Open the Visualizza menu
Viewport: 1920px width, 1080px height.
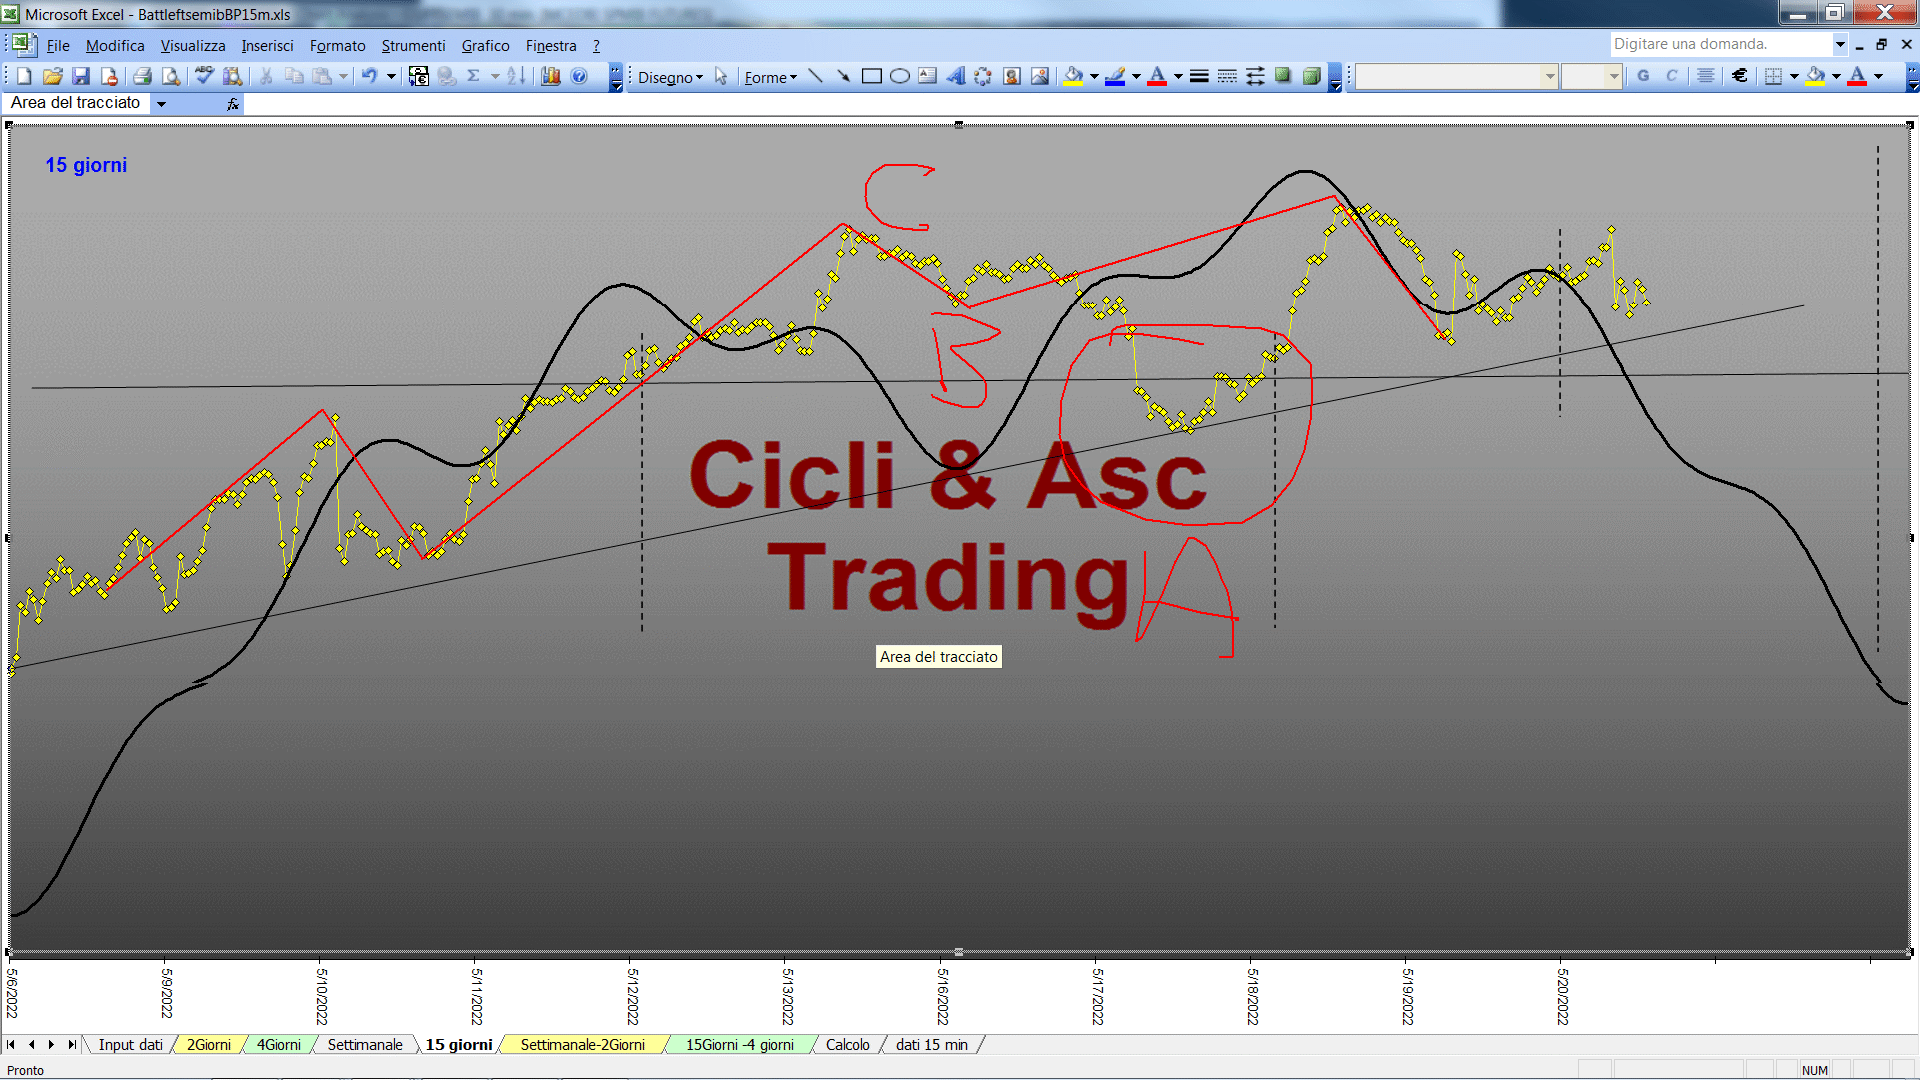pos(193,45)
